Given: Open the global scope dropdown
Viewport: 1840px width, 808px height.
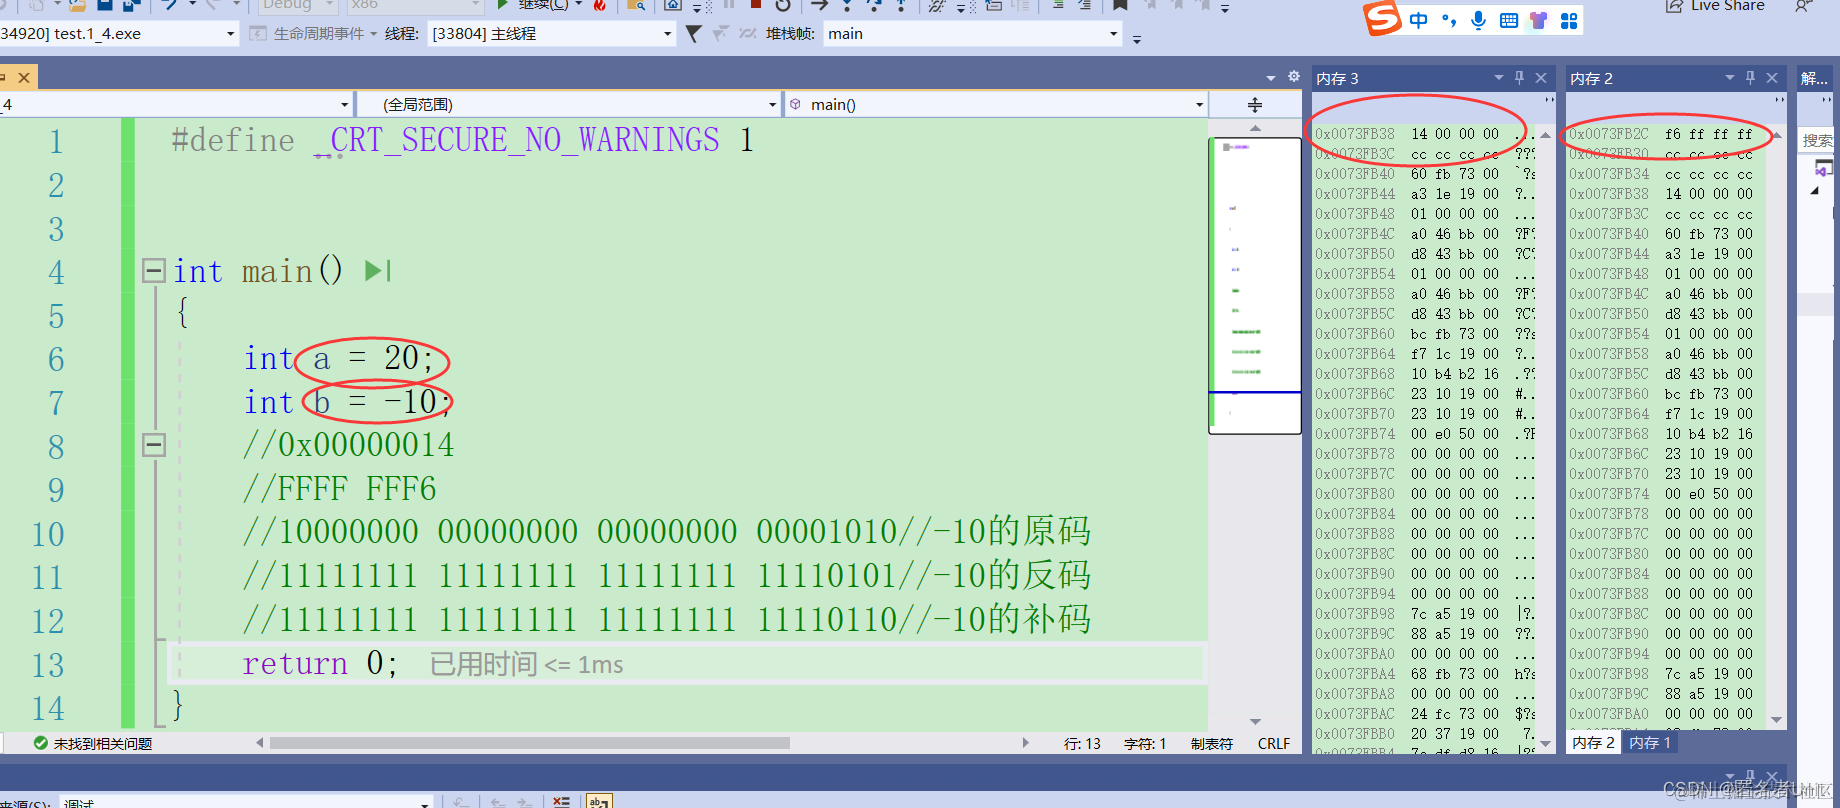Looking at the screenshot, I should (568, 104).
